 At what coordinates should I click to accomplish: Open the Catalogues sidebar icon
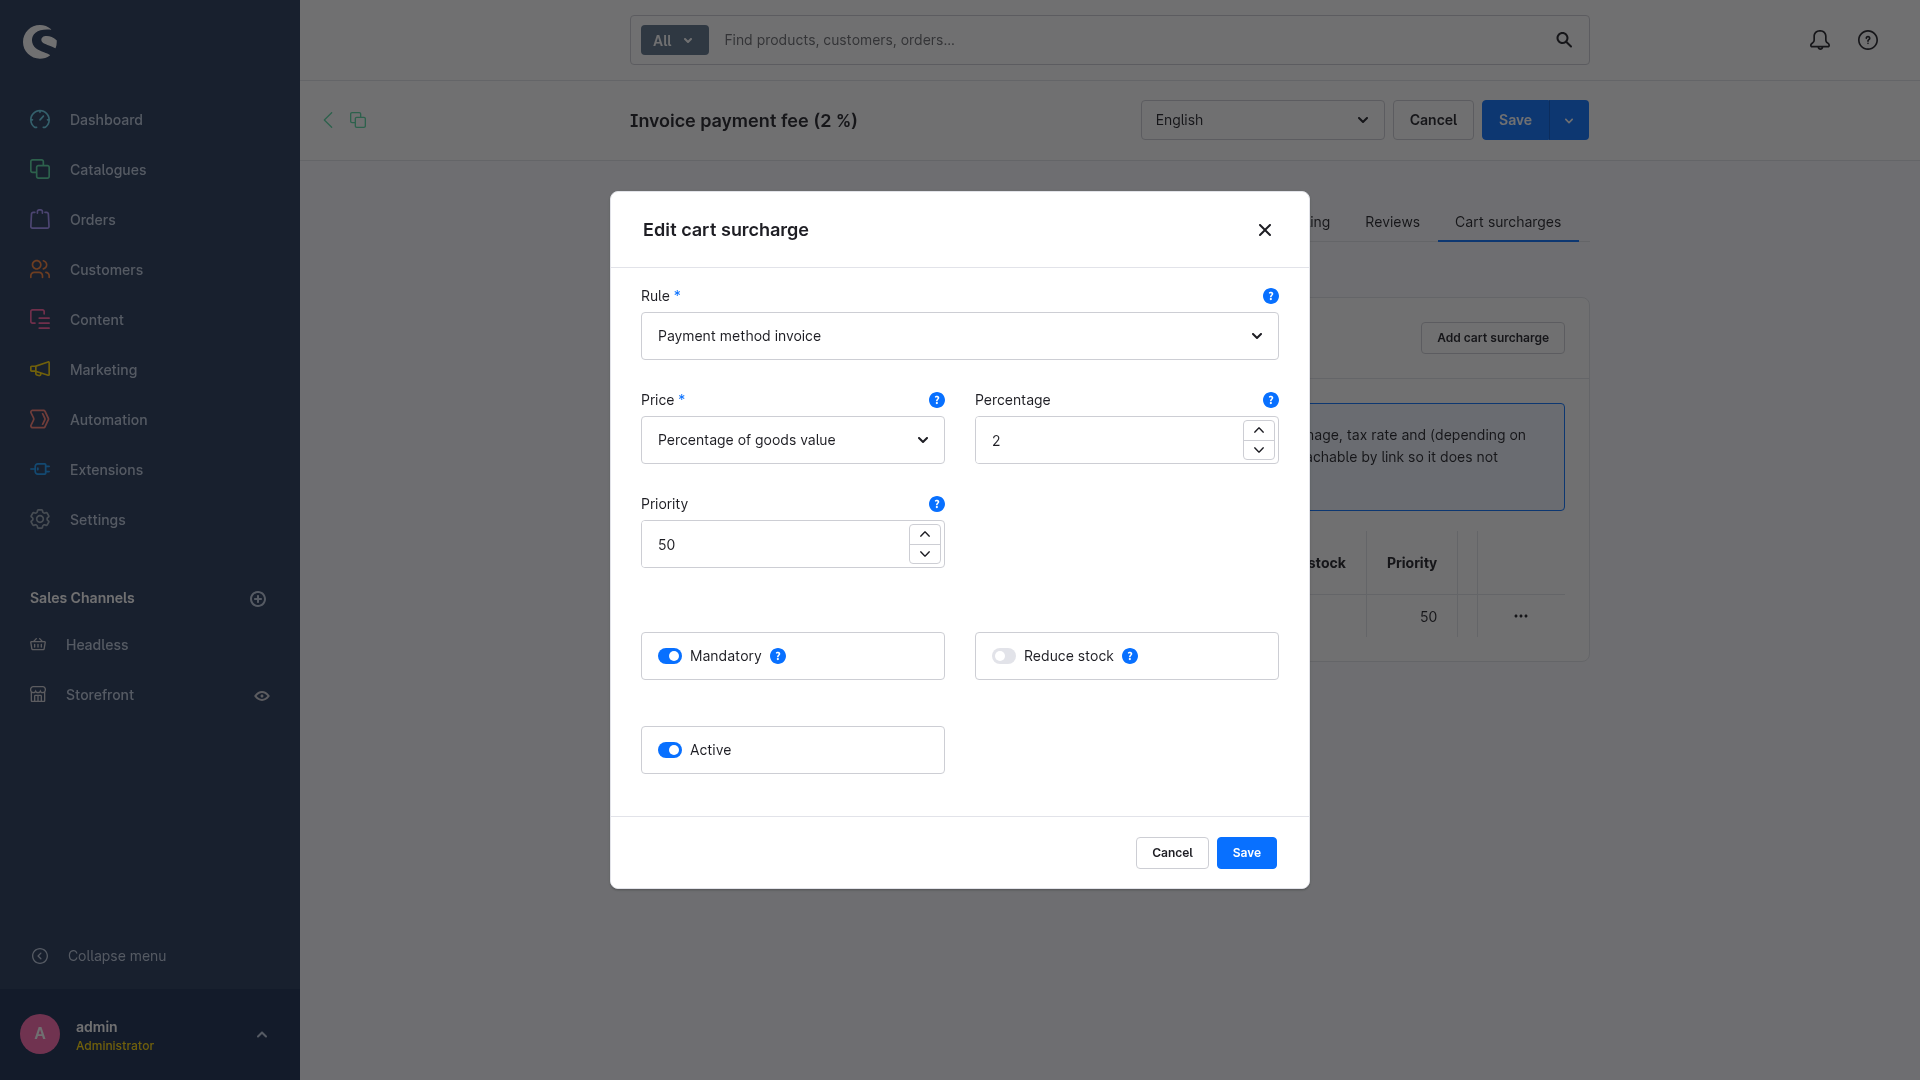pyautogui.click(x=40, y=170)
